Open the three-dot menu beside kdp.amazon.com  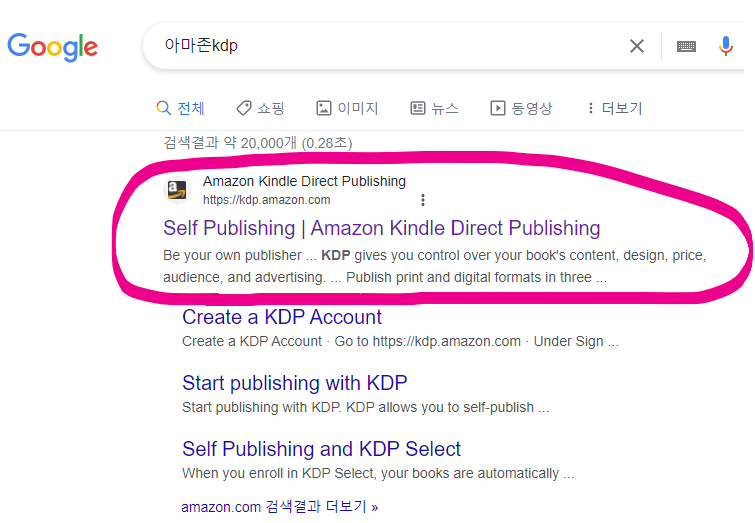pos(423,200)
